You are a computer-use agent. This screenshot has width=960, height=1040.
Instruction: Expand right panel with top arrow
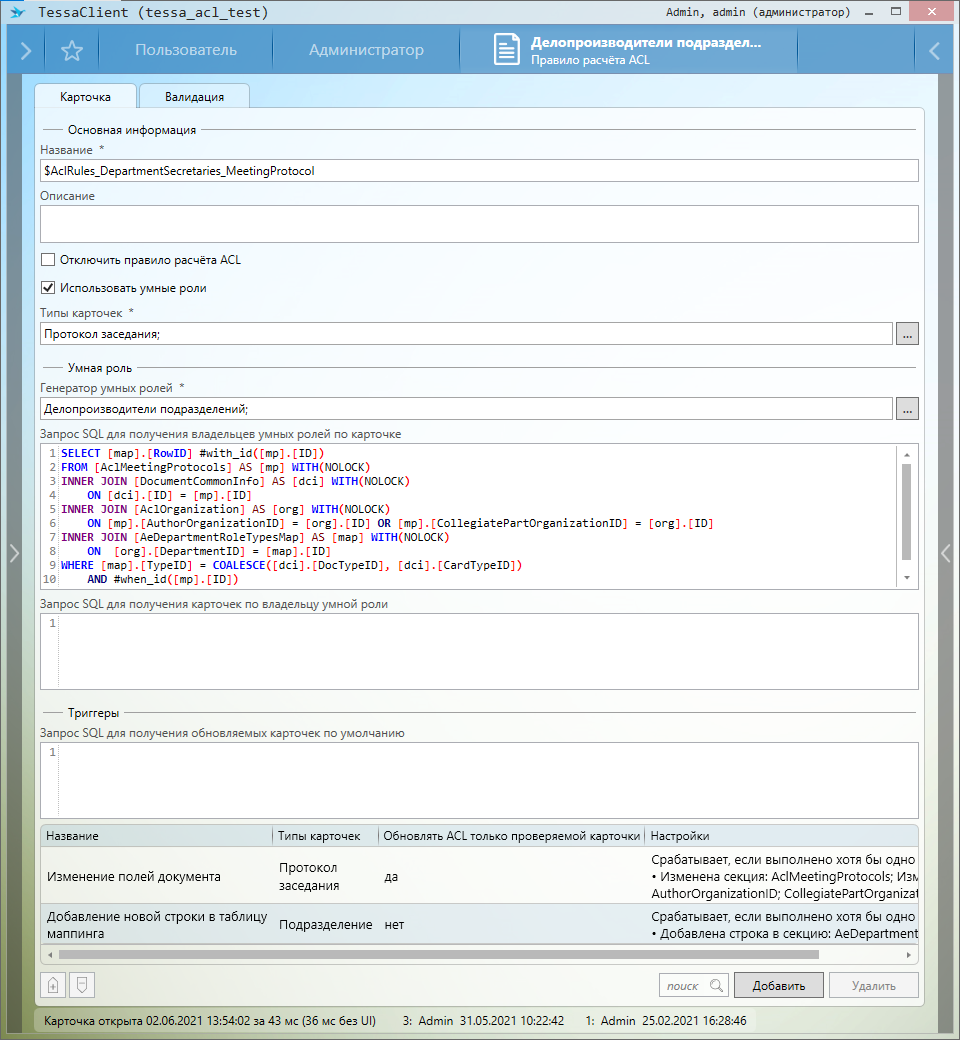[934, 51]
